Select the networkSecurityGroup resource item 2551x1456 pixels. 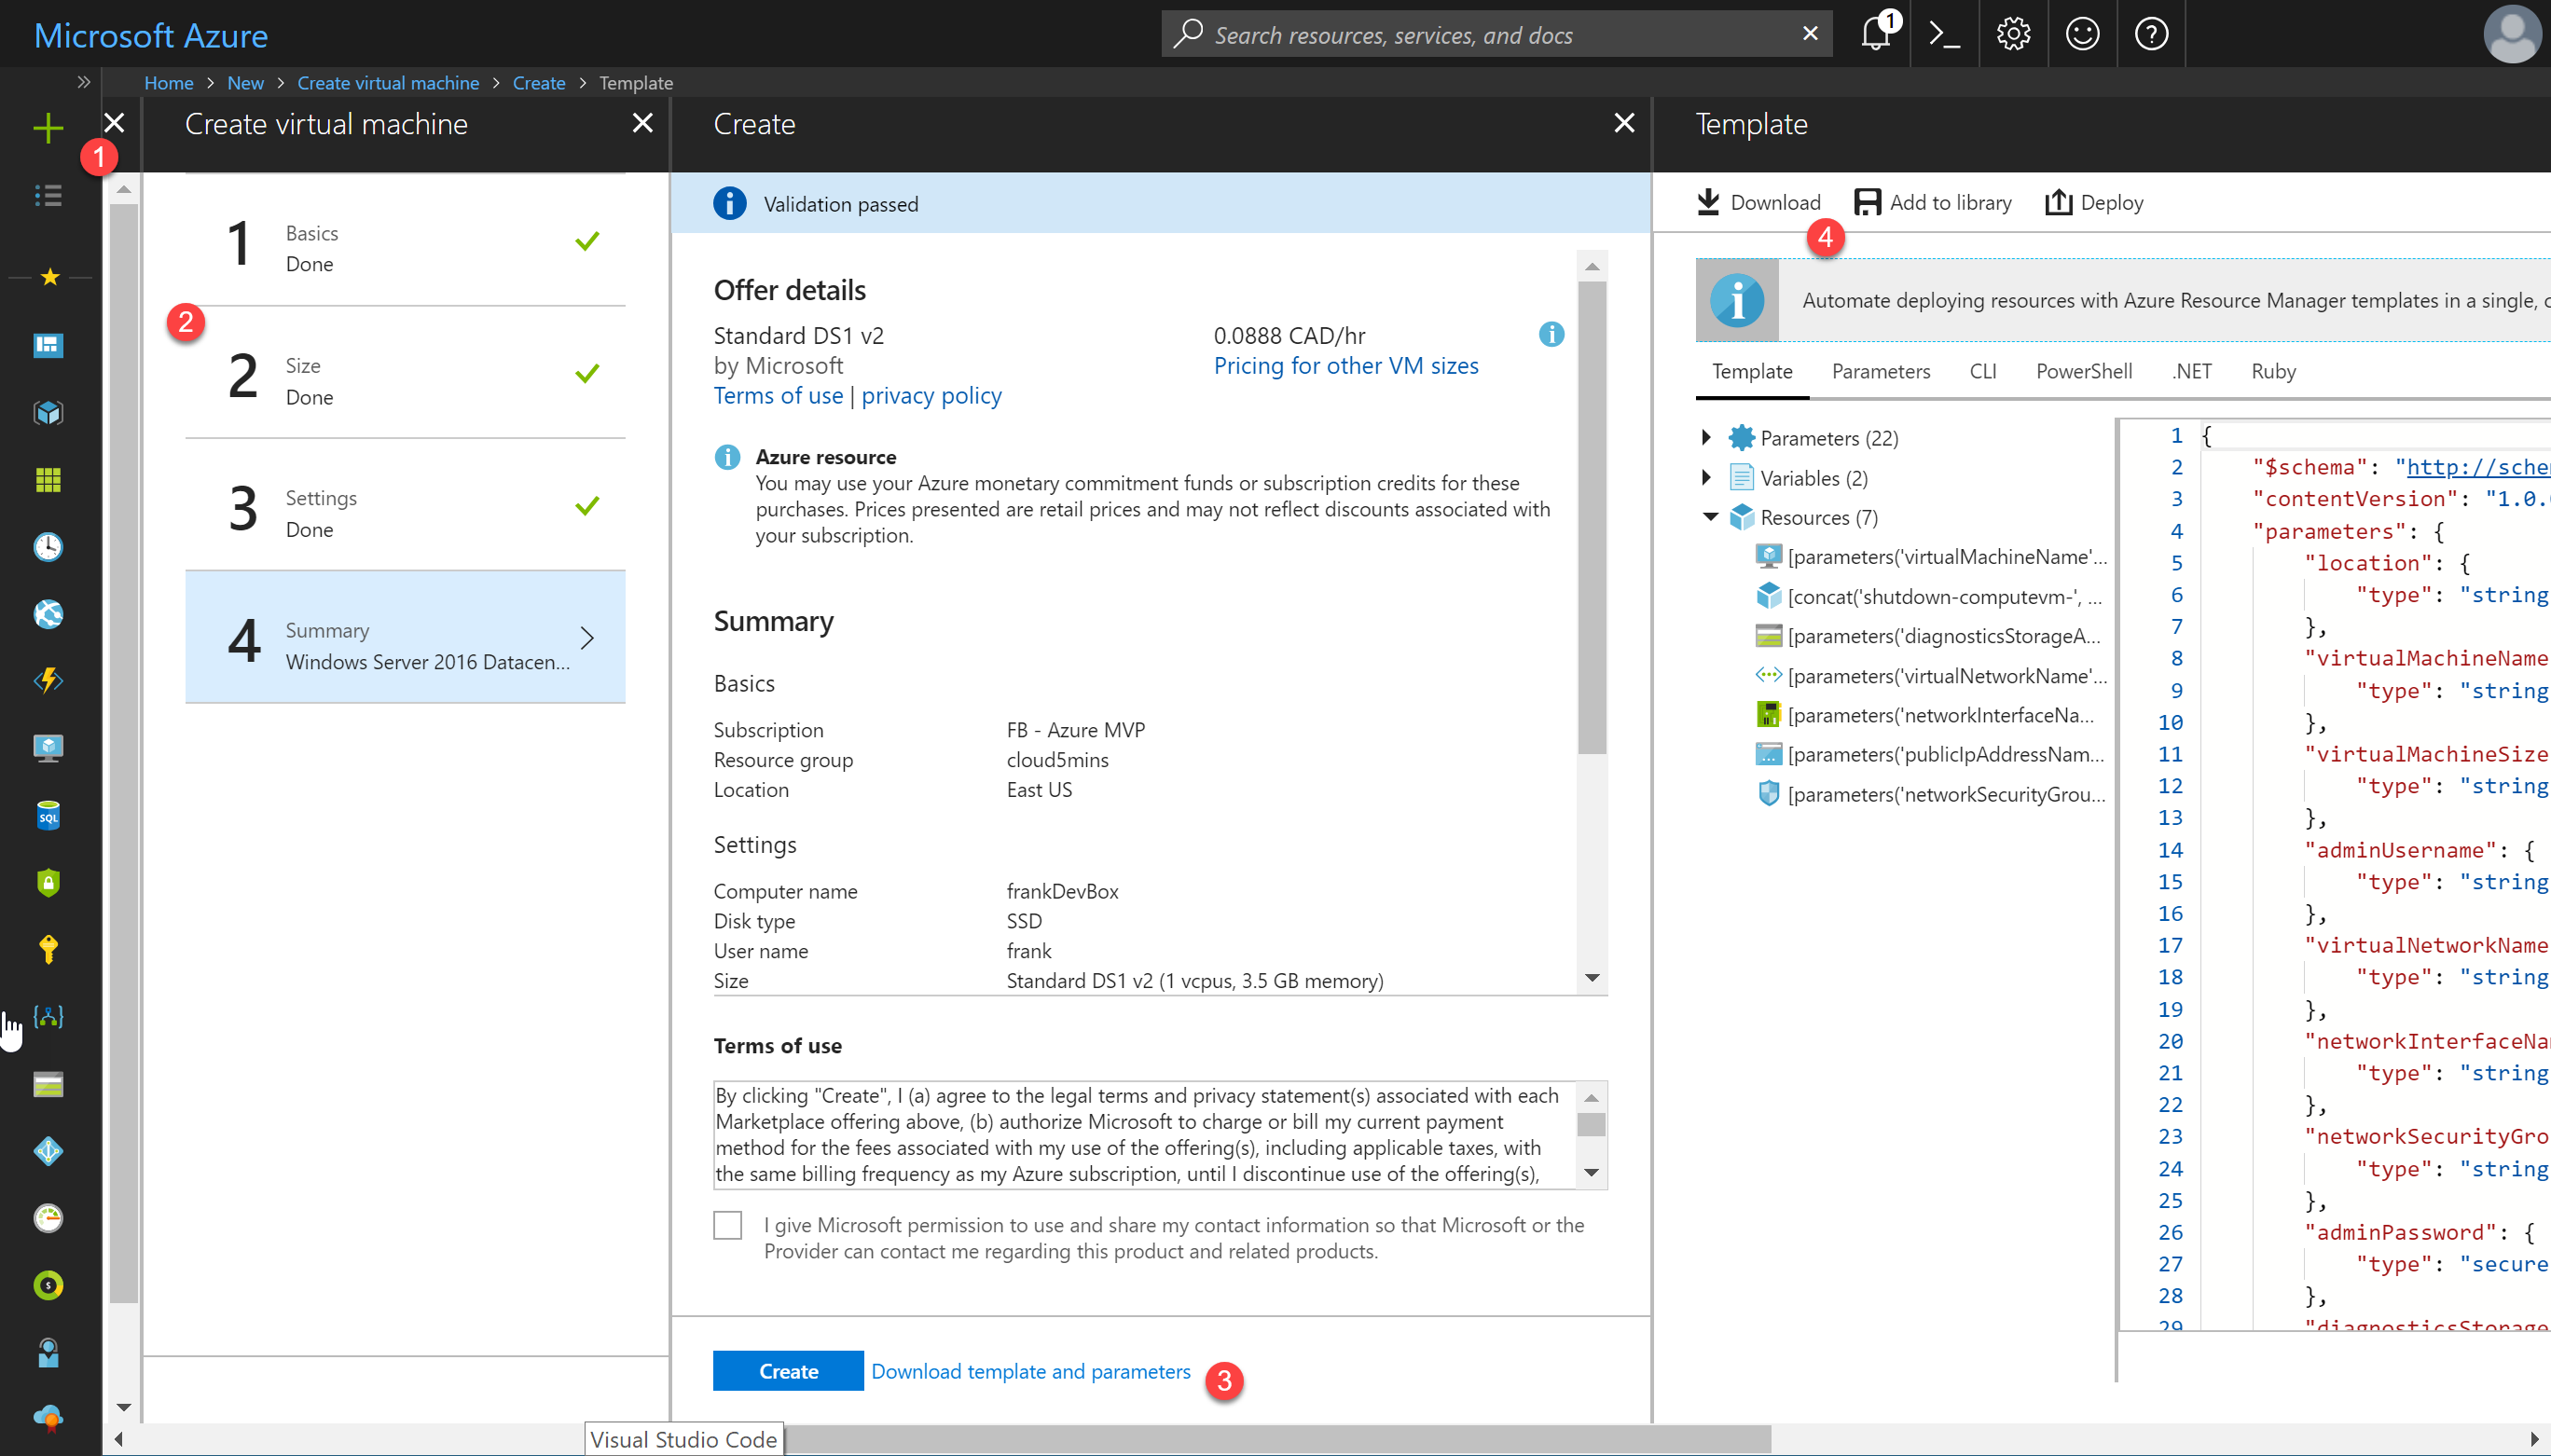[1931, 794]
